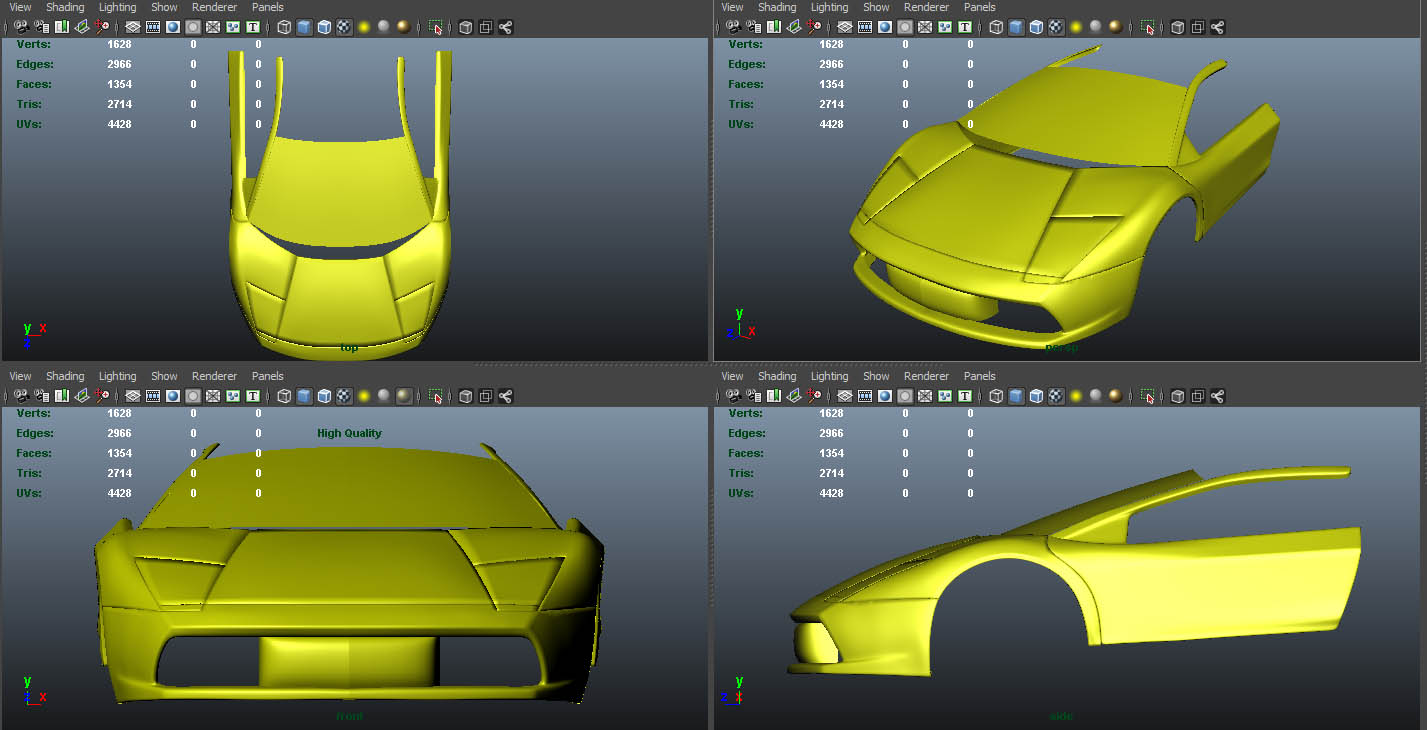This screenshot has width=1427, height=730.
Task: Toggle Grid icon in front view panel
Action: [133, 396]
